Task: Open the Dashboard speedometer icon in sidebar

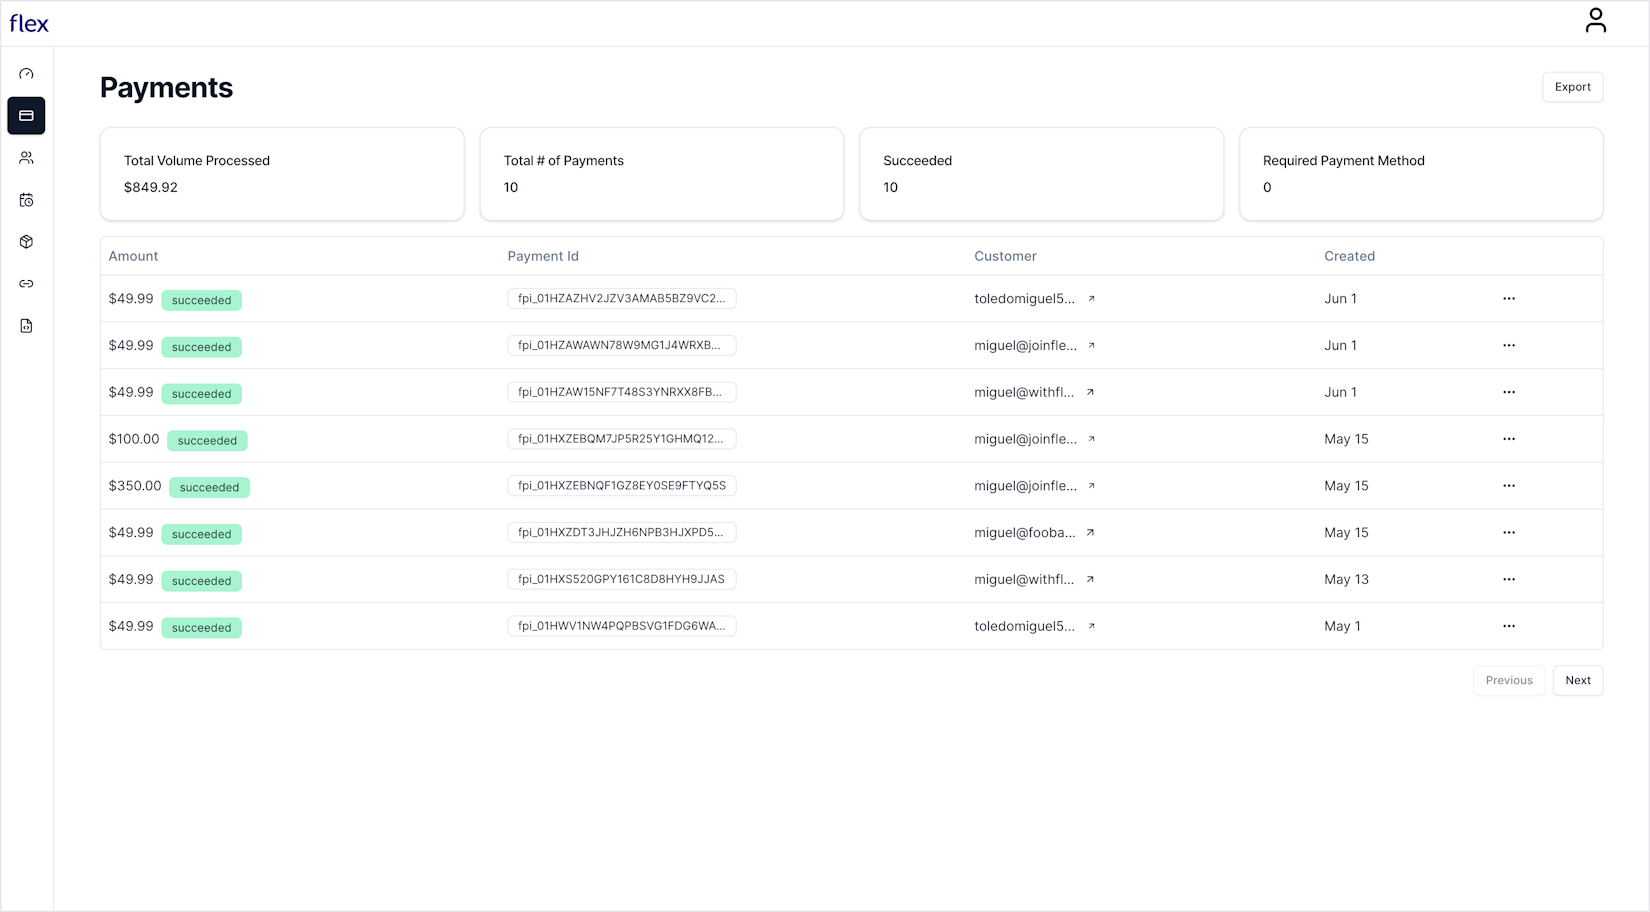Action: (x=26, y=73)
